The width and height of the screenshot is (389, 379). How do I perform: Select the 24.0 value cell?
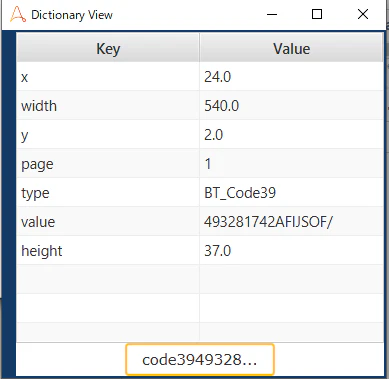291,77
